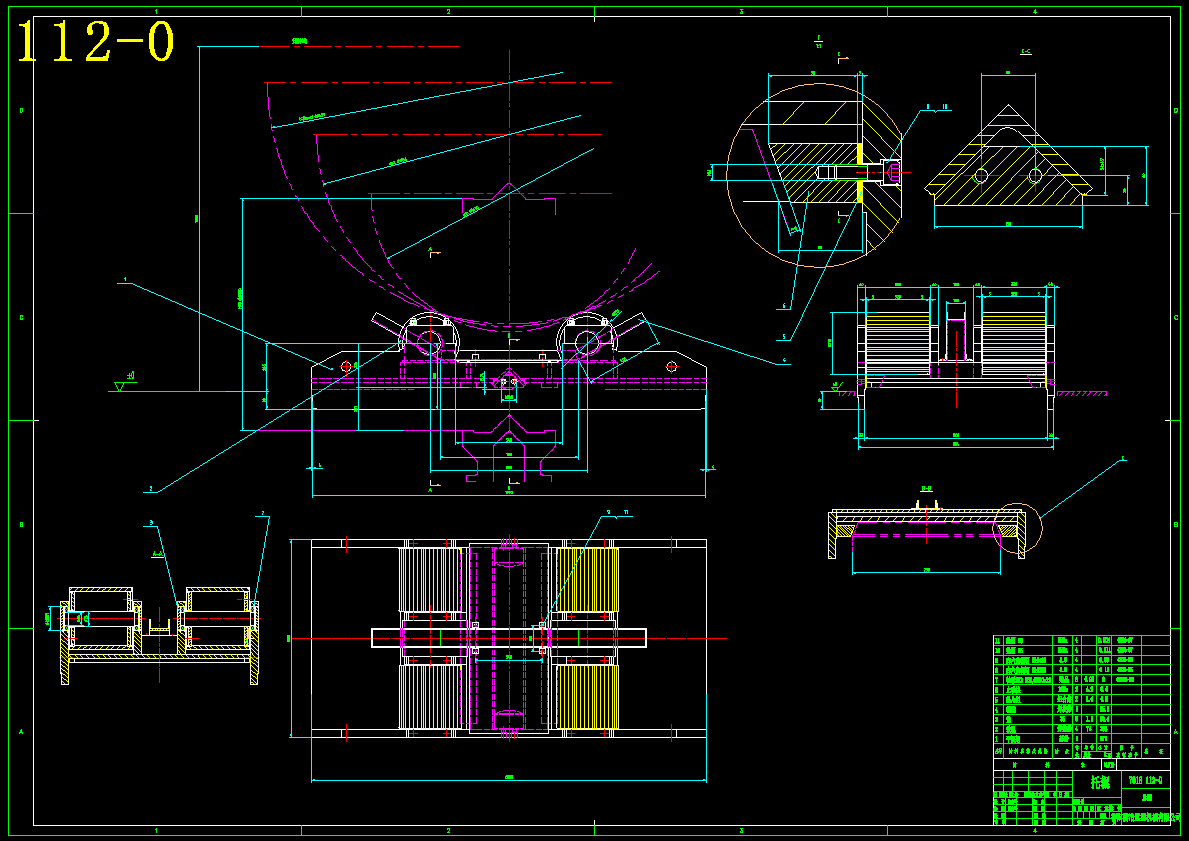
Task: Select the title block cell reading "112-0"
Action: click(1146, 780)
